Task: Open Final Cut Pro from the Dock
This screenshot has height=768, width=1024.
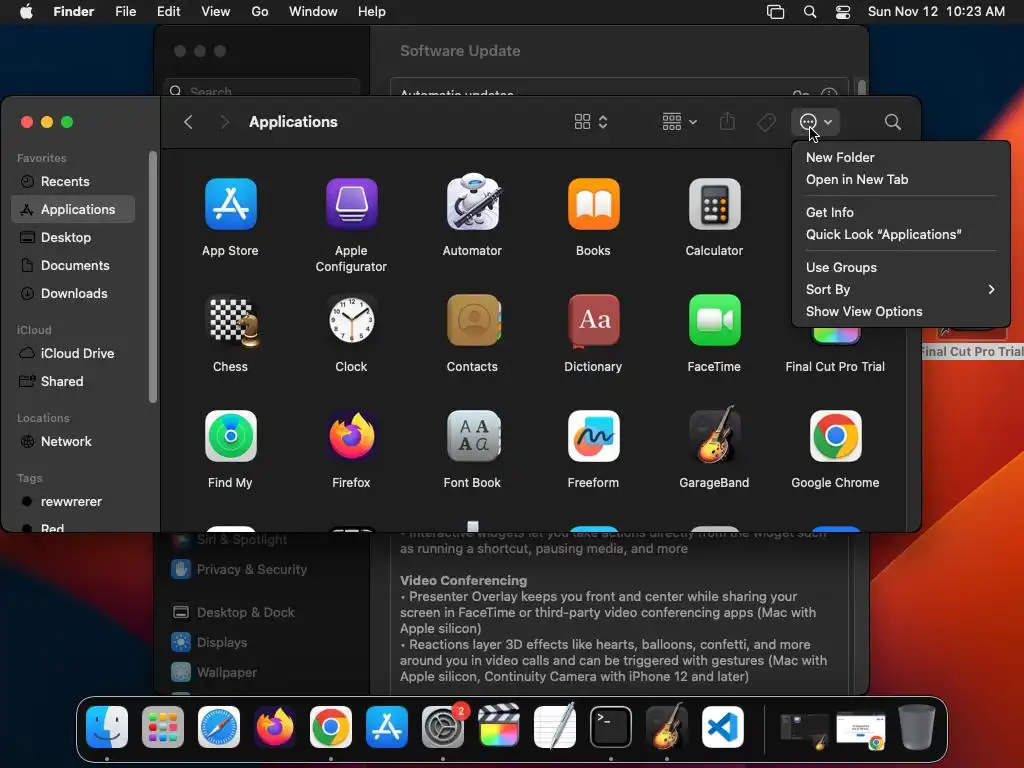Action: 499,726
